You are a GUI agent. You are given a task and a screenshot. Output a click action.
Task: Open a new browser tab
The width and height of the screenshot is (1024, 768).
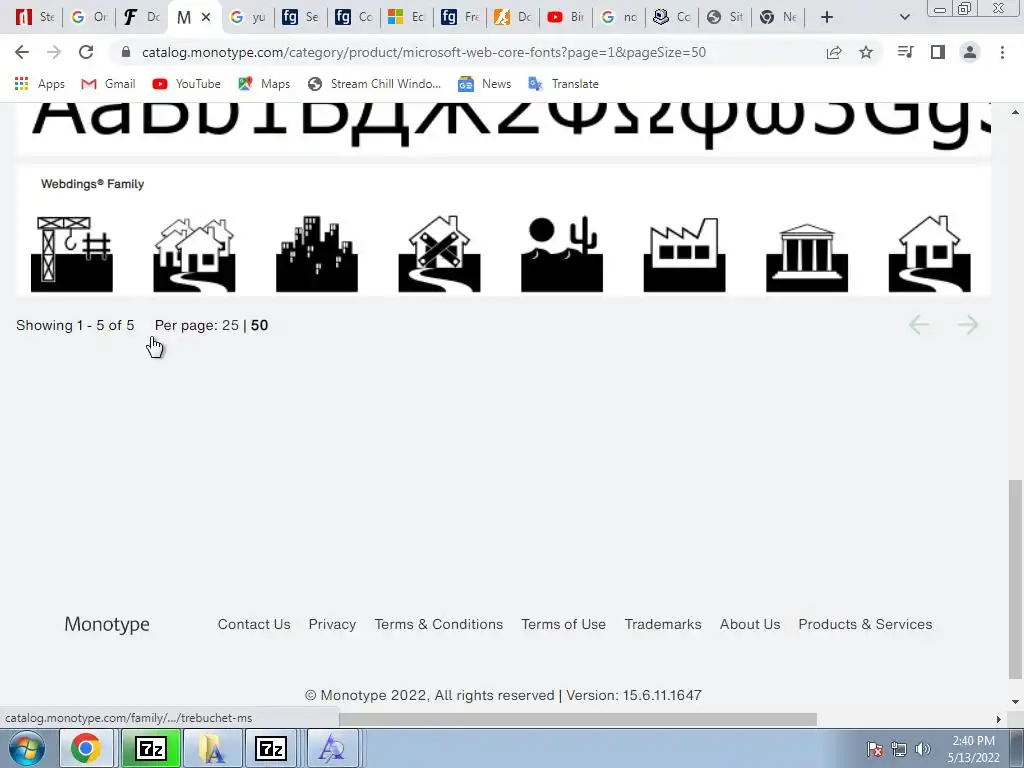tap(827, 17)
